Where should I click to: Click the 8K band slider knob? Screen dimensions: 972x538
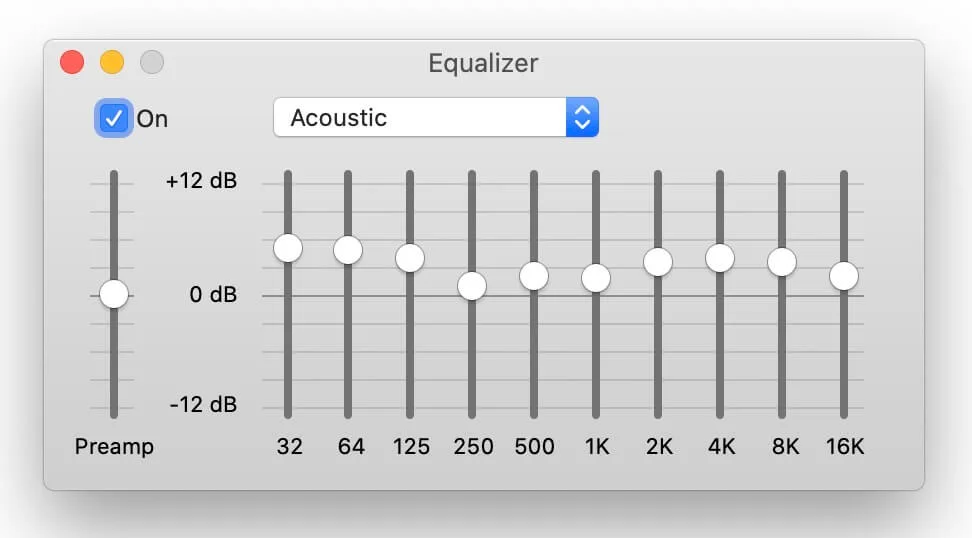click(x=782, y=262)
